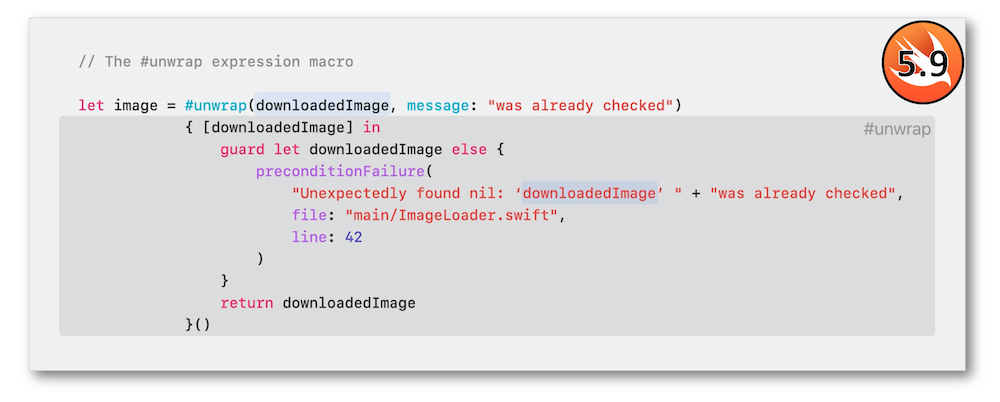
Task: Click the "Unexpectedly found nil" string
Action: pos(403,193)
